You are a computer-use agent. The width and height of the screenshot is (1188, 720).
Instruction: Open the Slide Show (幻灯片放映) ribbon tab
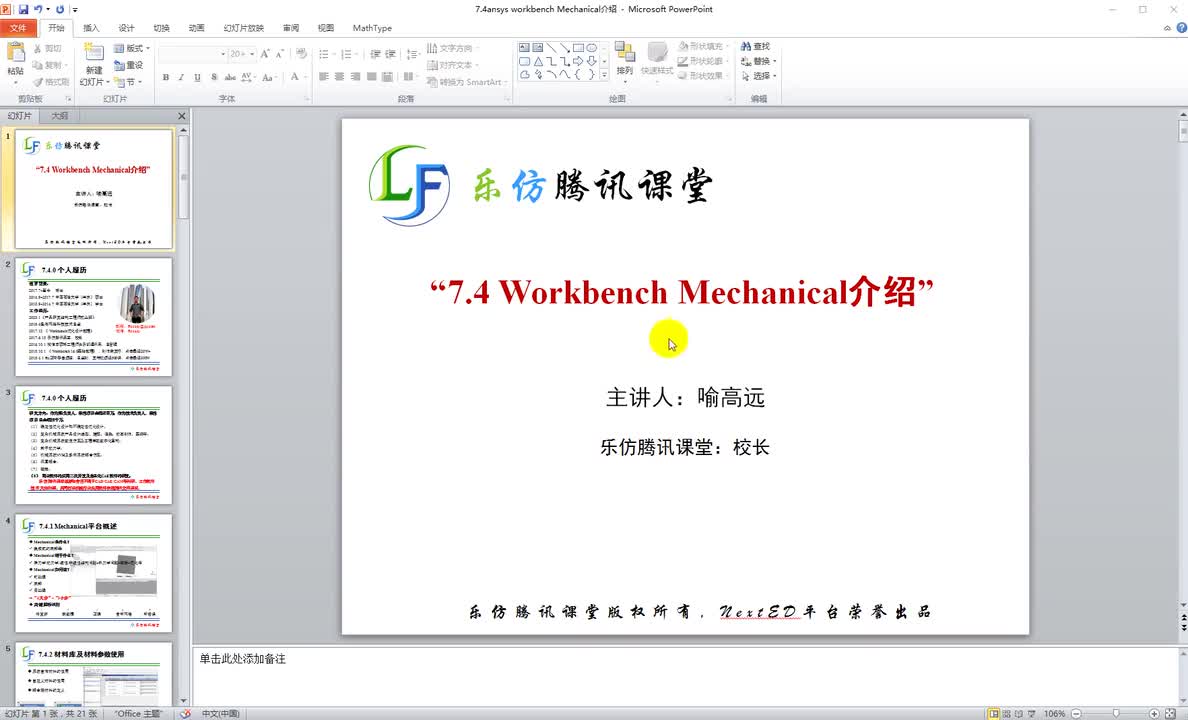point(243,28)
